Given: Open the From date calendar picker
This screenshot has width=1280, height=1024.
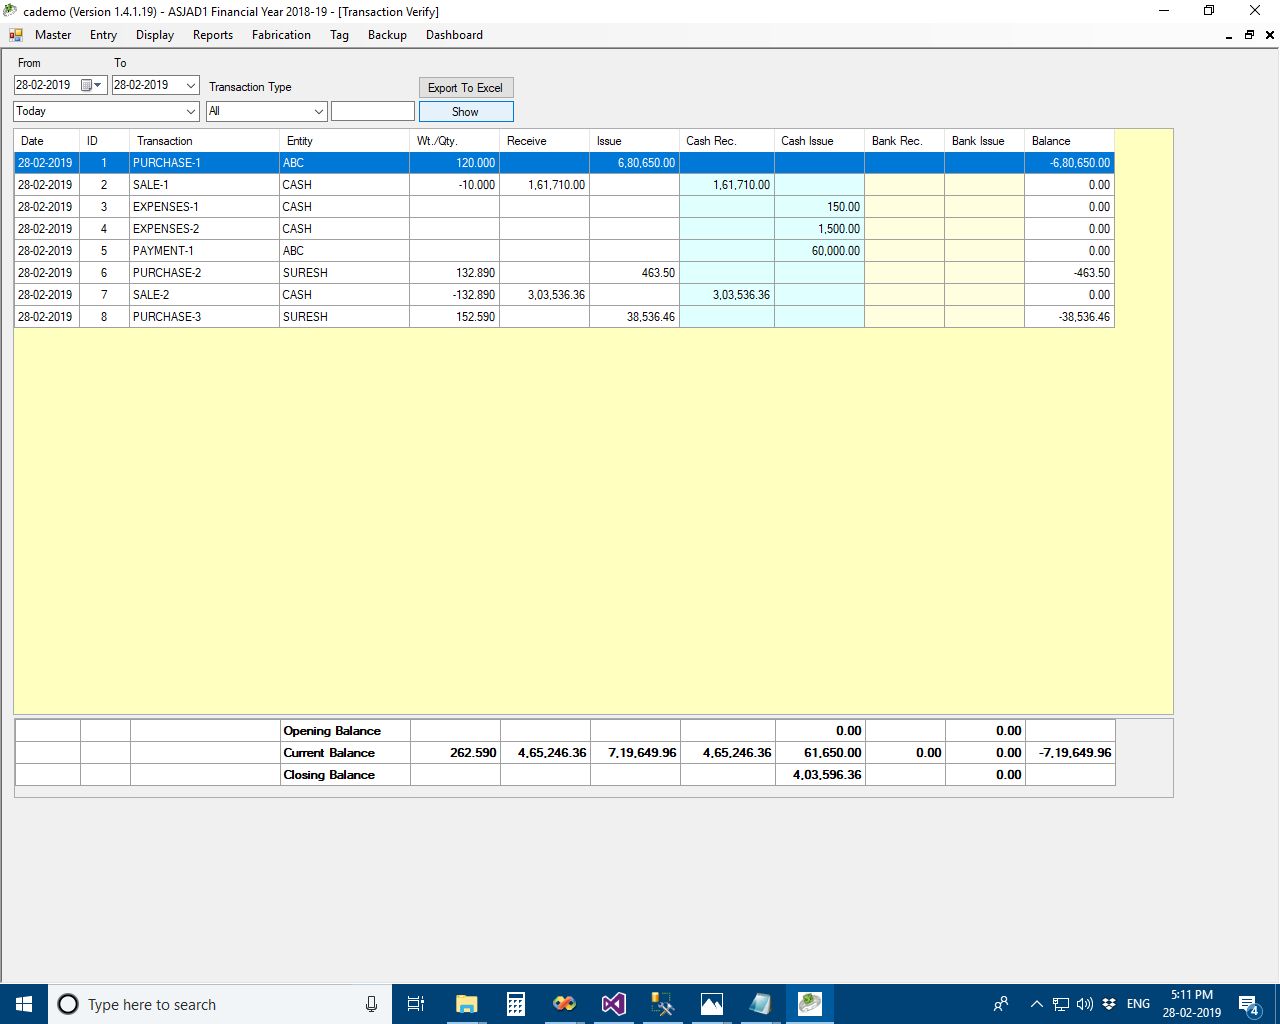Looking at the screenshot, I should tap(91, 85).
